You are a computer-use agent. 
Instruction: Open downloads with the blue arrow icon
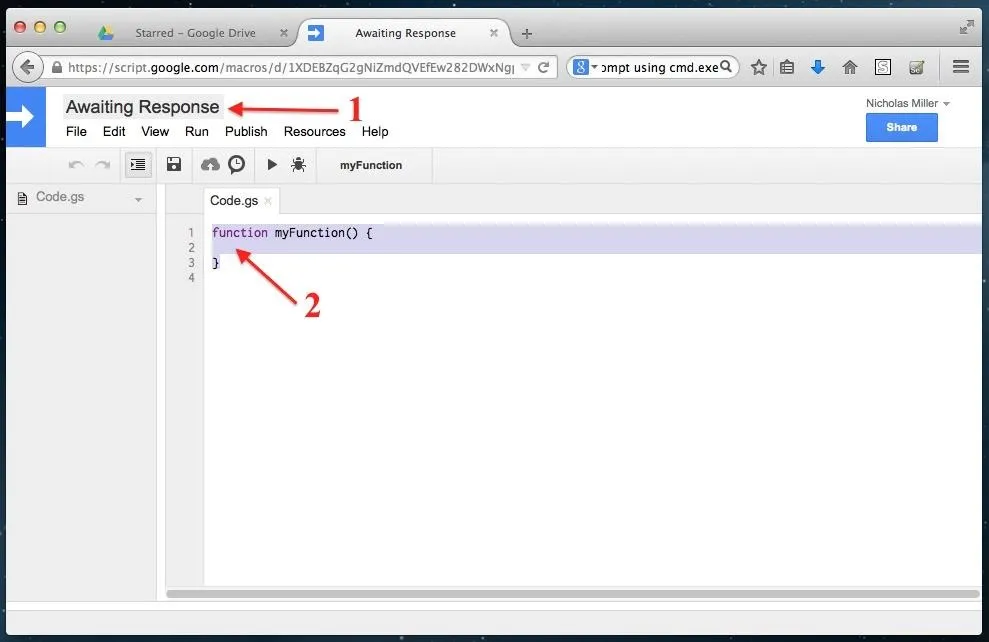818,67
